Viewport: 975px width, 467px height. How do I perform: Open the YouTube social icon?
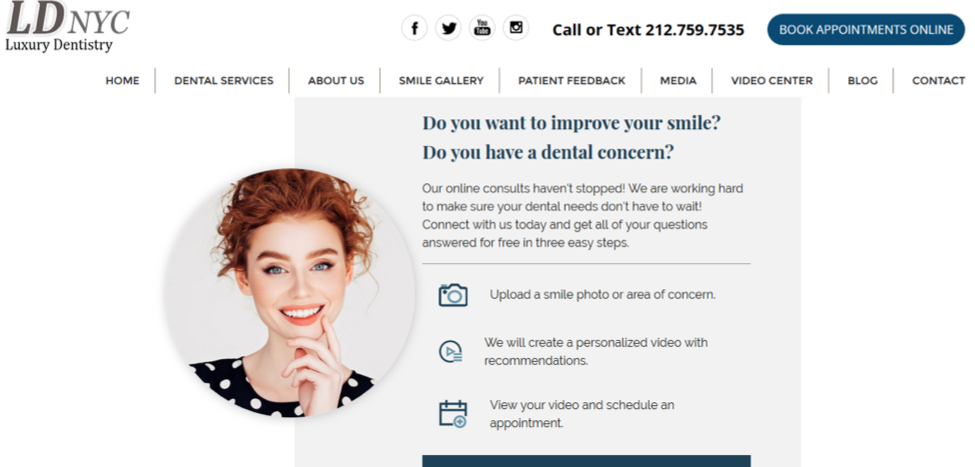(x=482, y=28)
